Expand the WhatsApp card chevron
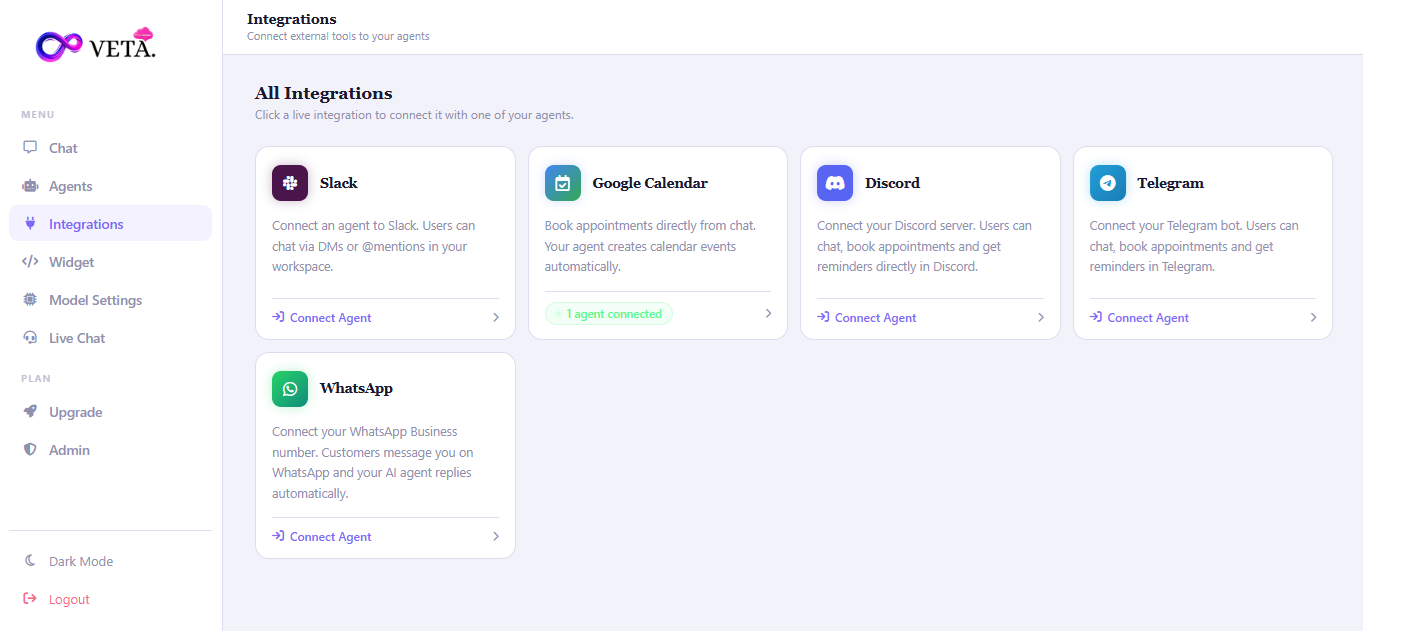 pyautogui.click(x=495, y=536)
